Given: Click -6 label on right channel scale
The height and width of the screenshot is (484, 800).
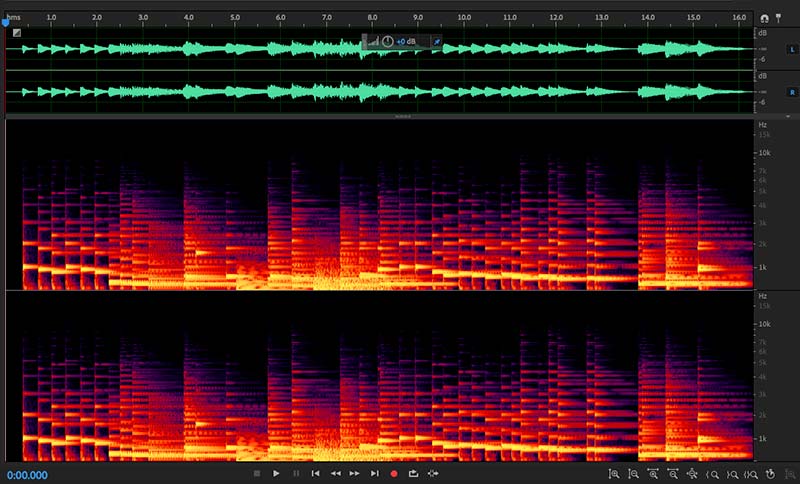Looking at the screenshot, I should (x=762, y=103).
